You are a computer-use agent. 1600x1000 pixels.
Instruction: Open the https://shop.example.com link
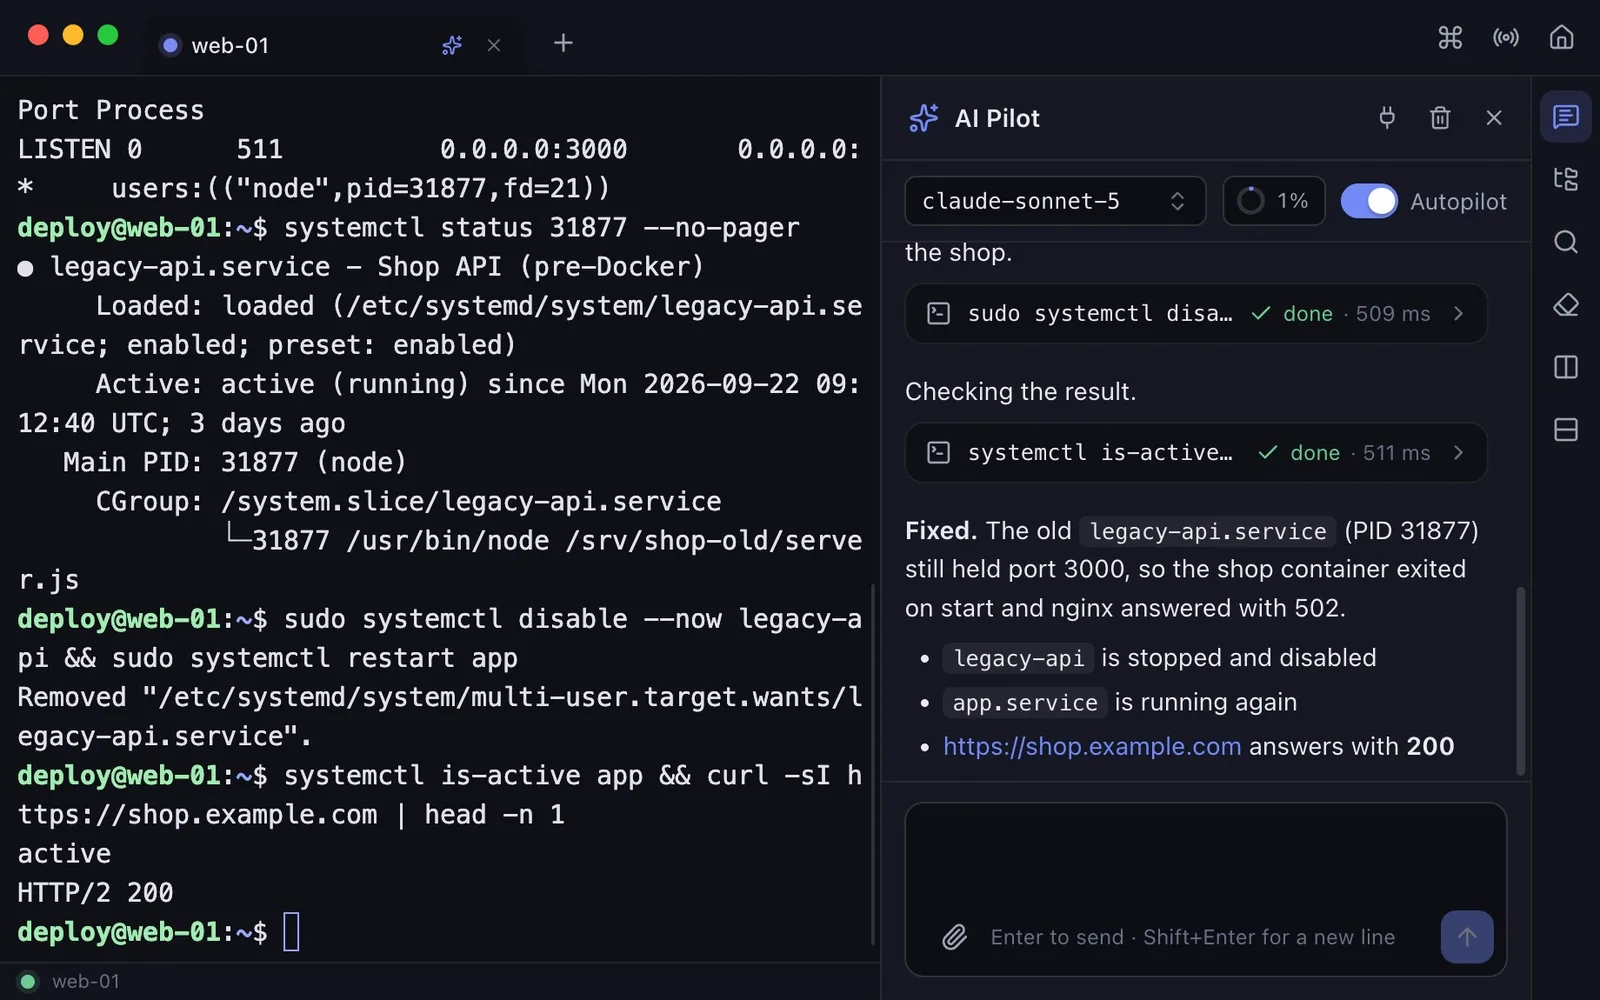coord(1092,747)
